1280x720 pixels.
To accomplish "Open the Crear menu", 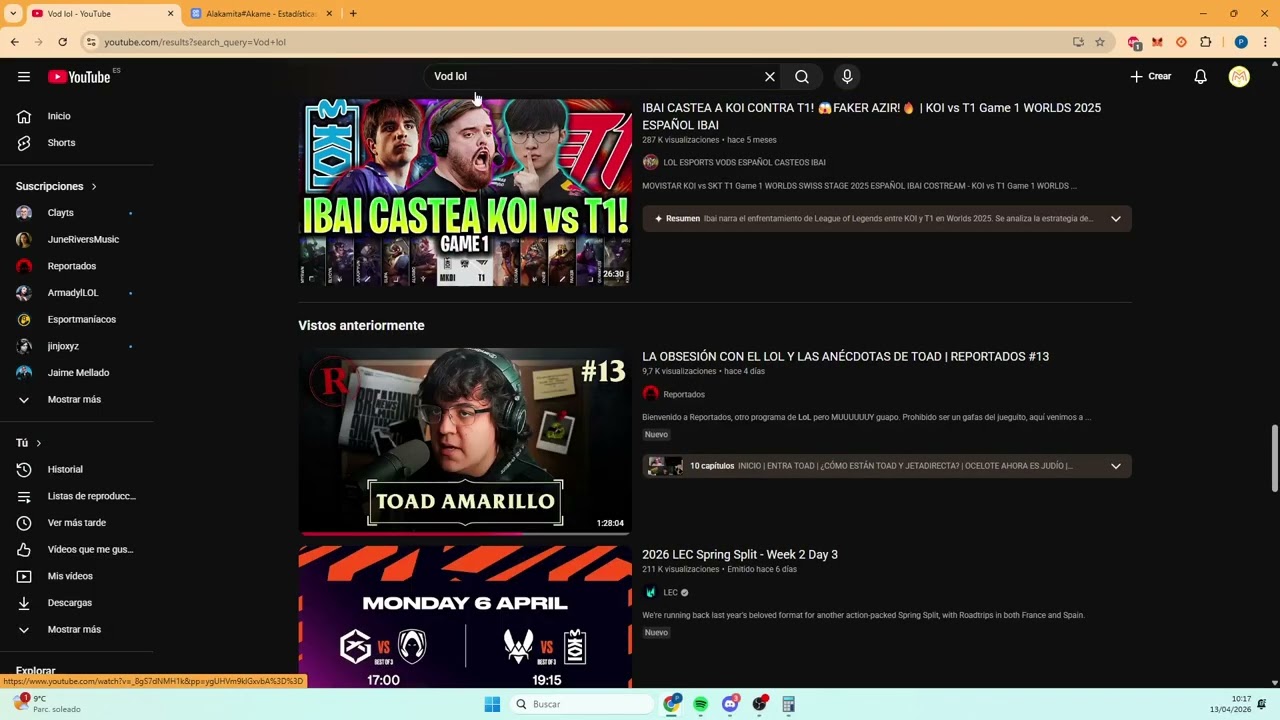I will point(1151,77).
